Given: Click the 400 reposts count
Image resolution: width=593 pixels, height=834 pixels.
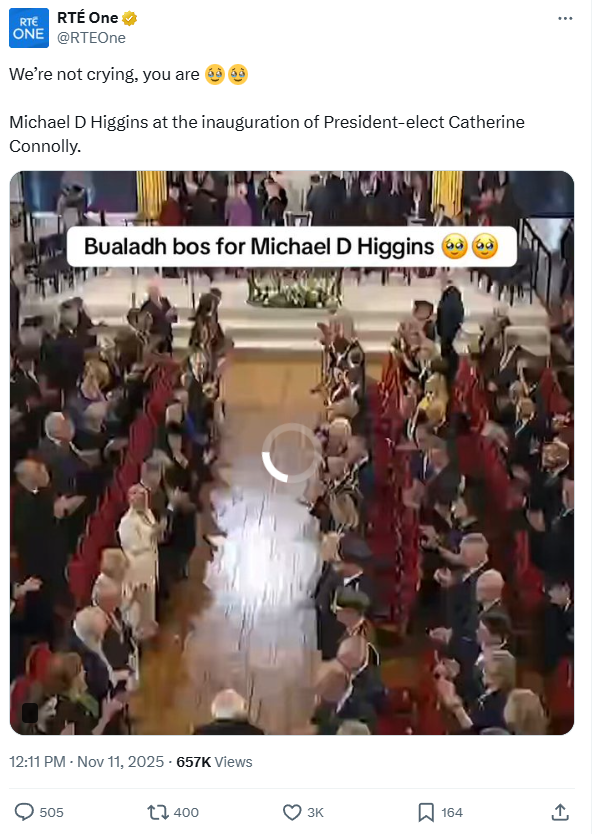Looking at the screenshot, I should [x=186, y=813].
